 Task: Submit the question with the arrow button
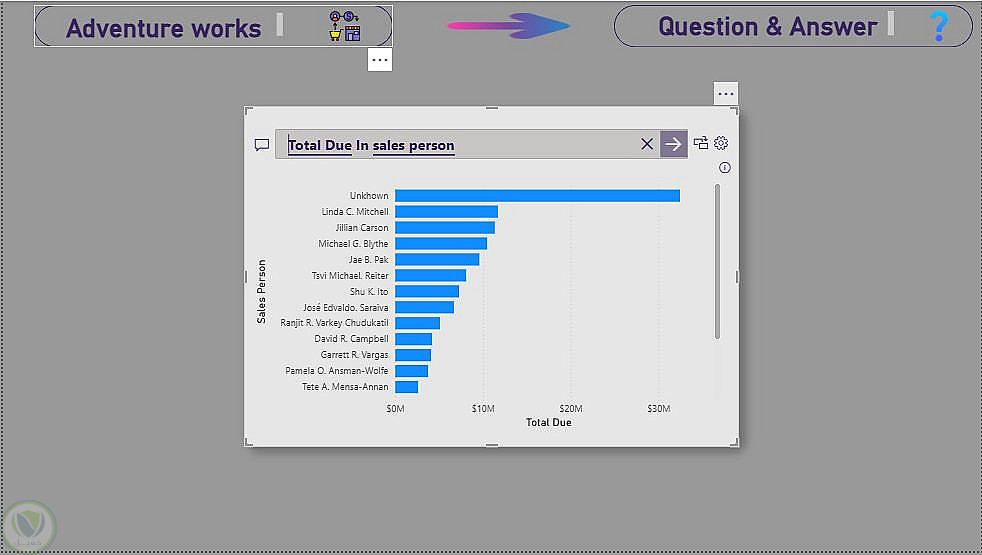click(674, 144)
